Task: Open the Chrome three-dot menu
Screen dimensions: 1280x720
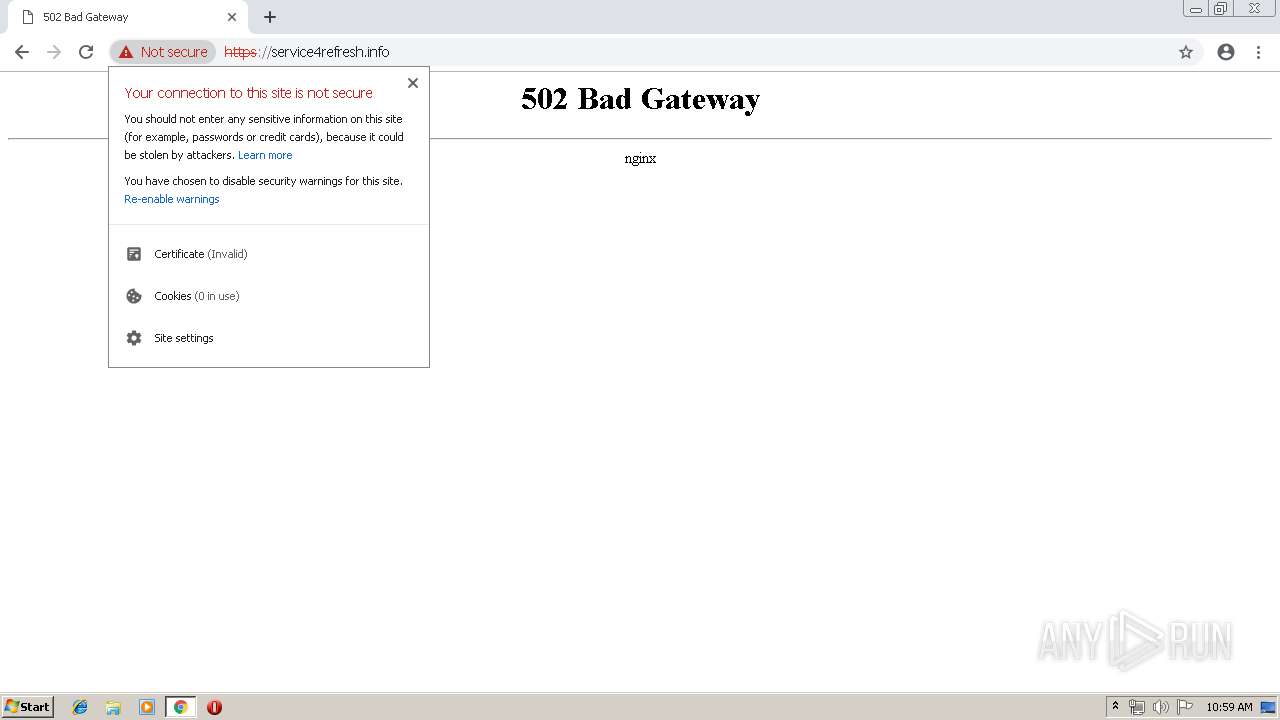Action: (x=1259, y=52)
